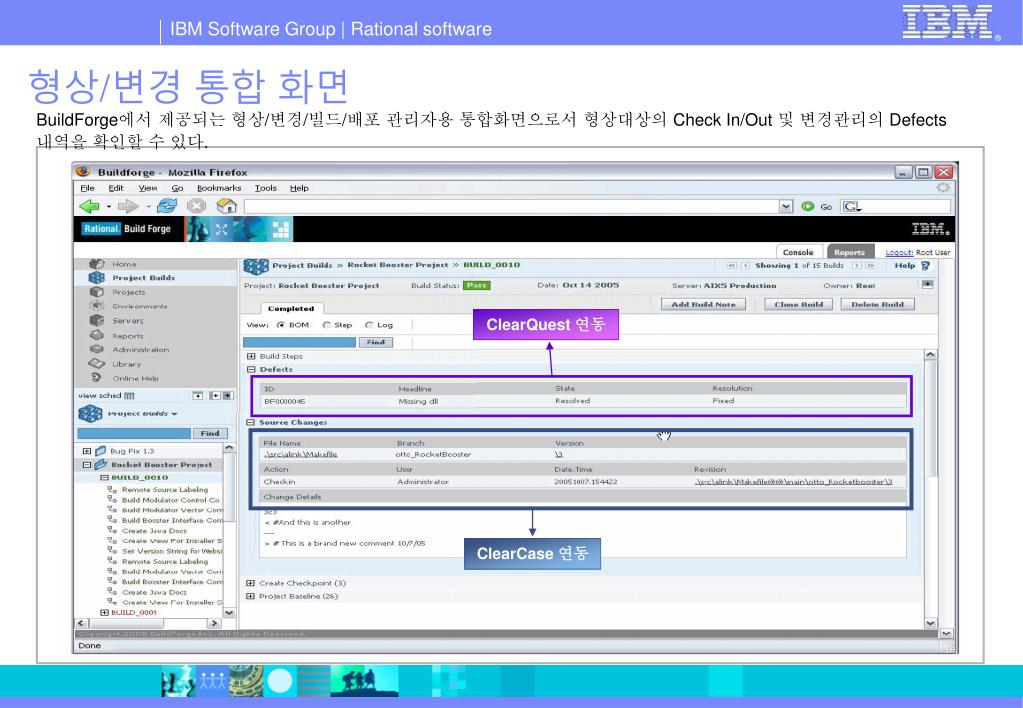This screenshot has width=1023, height=708.
Task: Open the Tools menu
Action: pyautogui.click(x=266, y=188)
